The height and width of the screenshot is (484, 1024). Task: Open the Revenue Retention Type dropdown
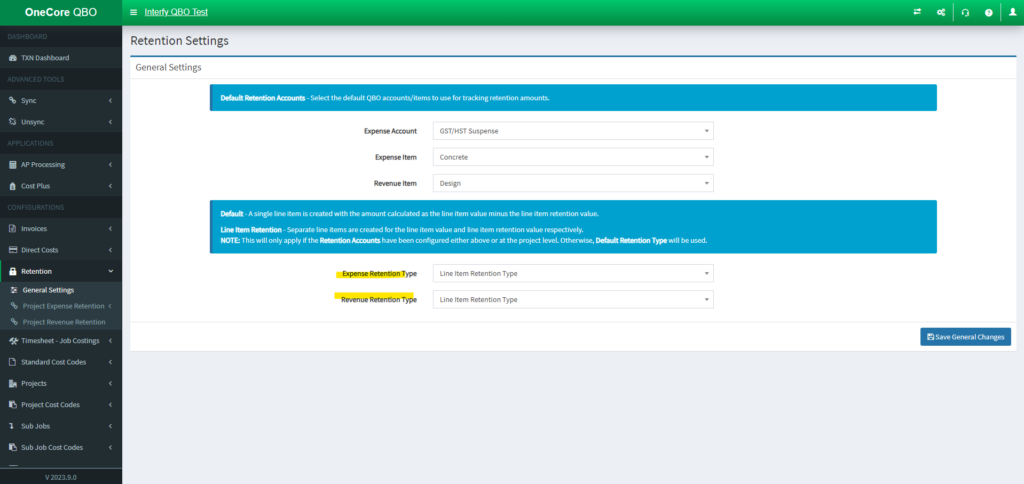coord(573,299)
